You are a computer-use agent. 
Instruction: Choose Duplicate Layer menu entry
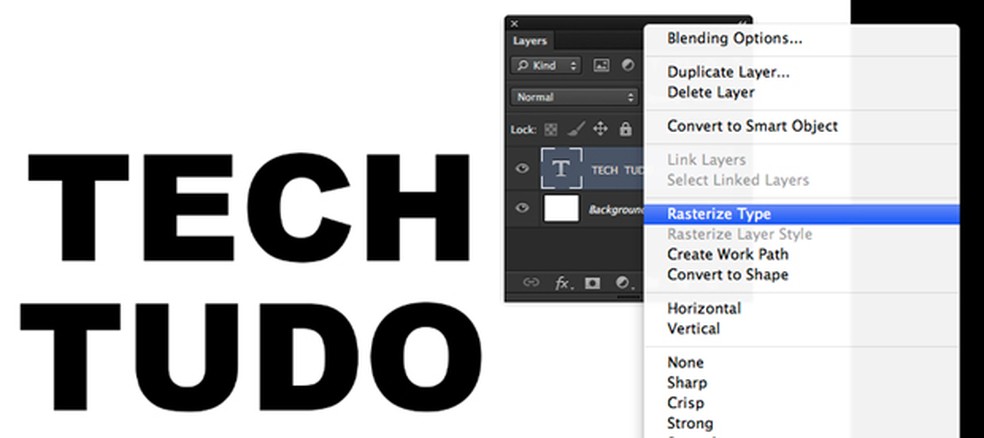(x=728, y=72)
